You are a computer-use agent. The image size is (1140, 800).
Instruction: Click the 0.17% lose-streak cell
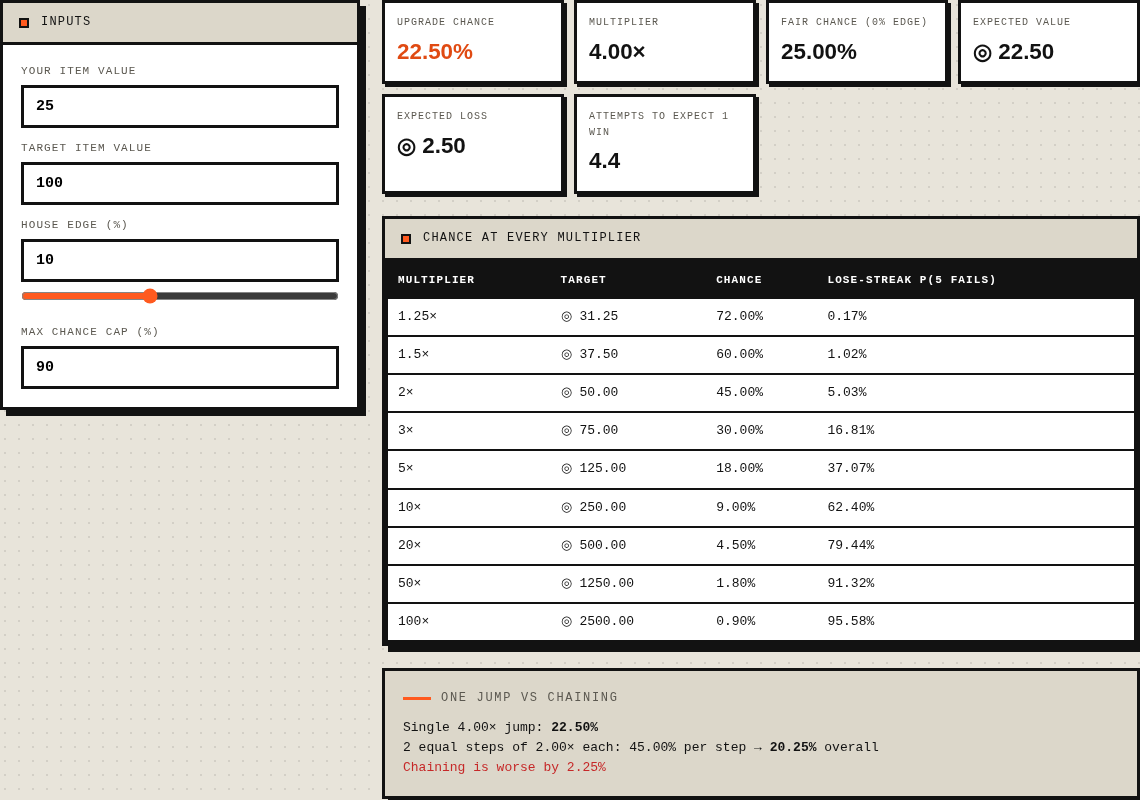point(847,316)
